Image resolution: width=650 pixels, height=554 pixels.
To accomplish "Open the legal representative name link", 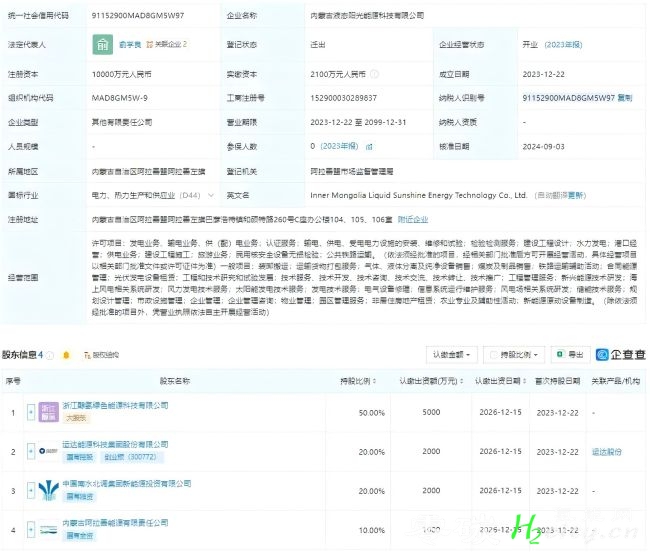I will point(130,44).
